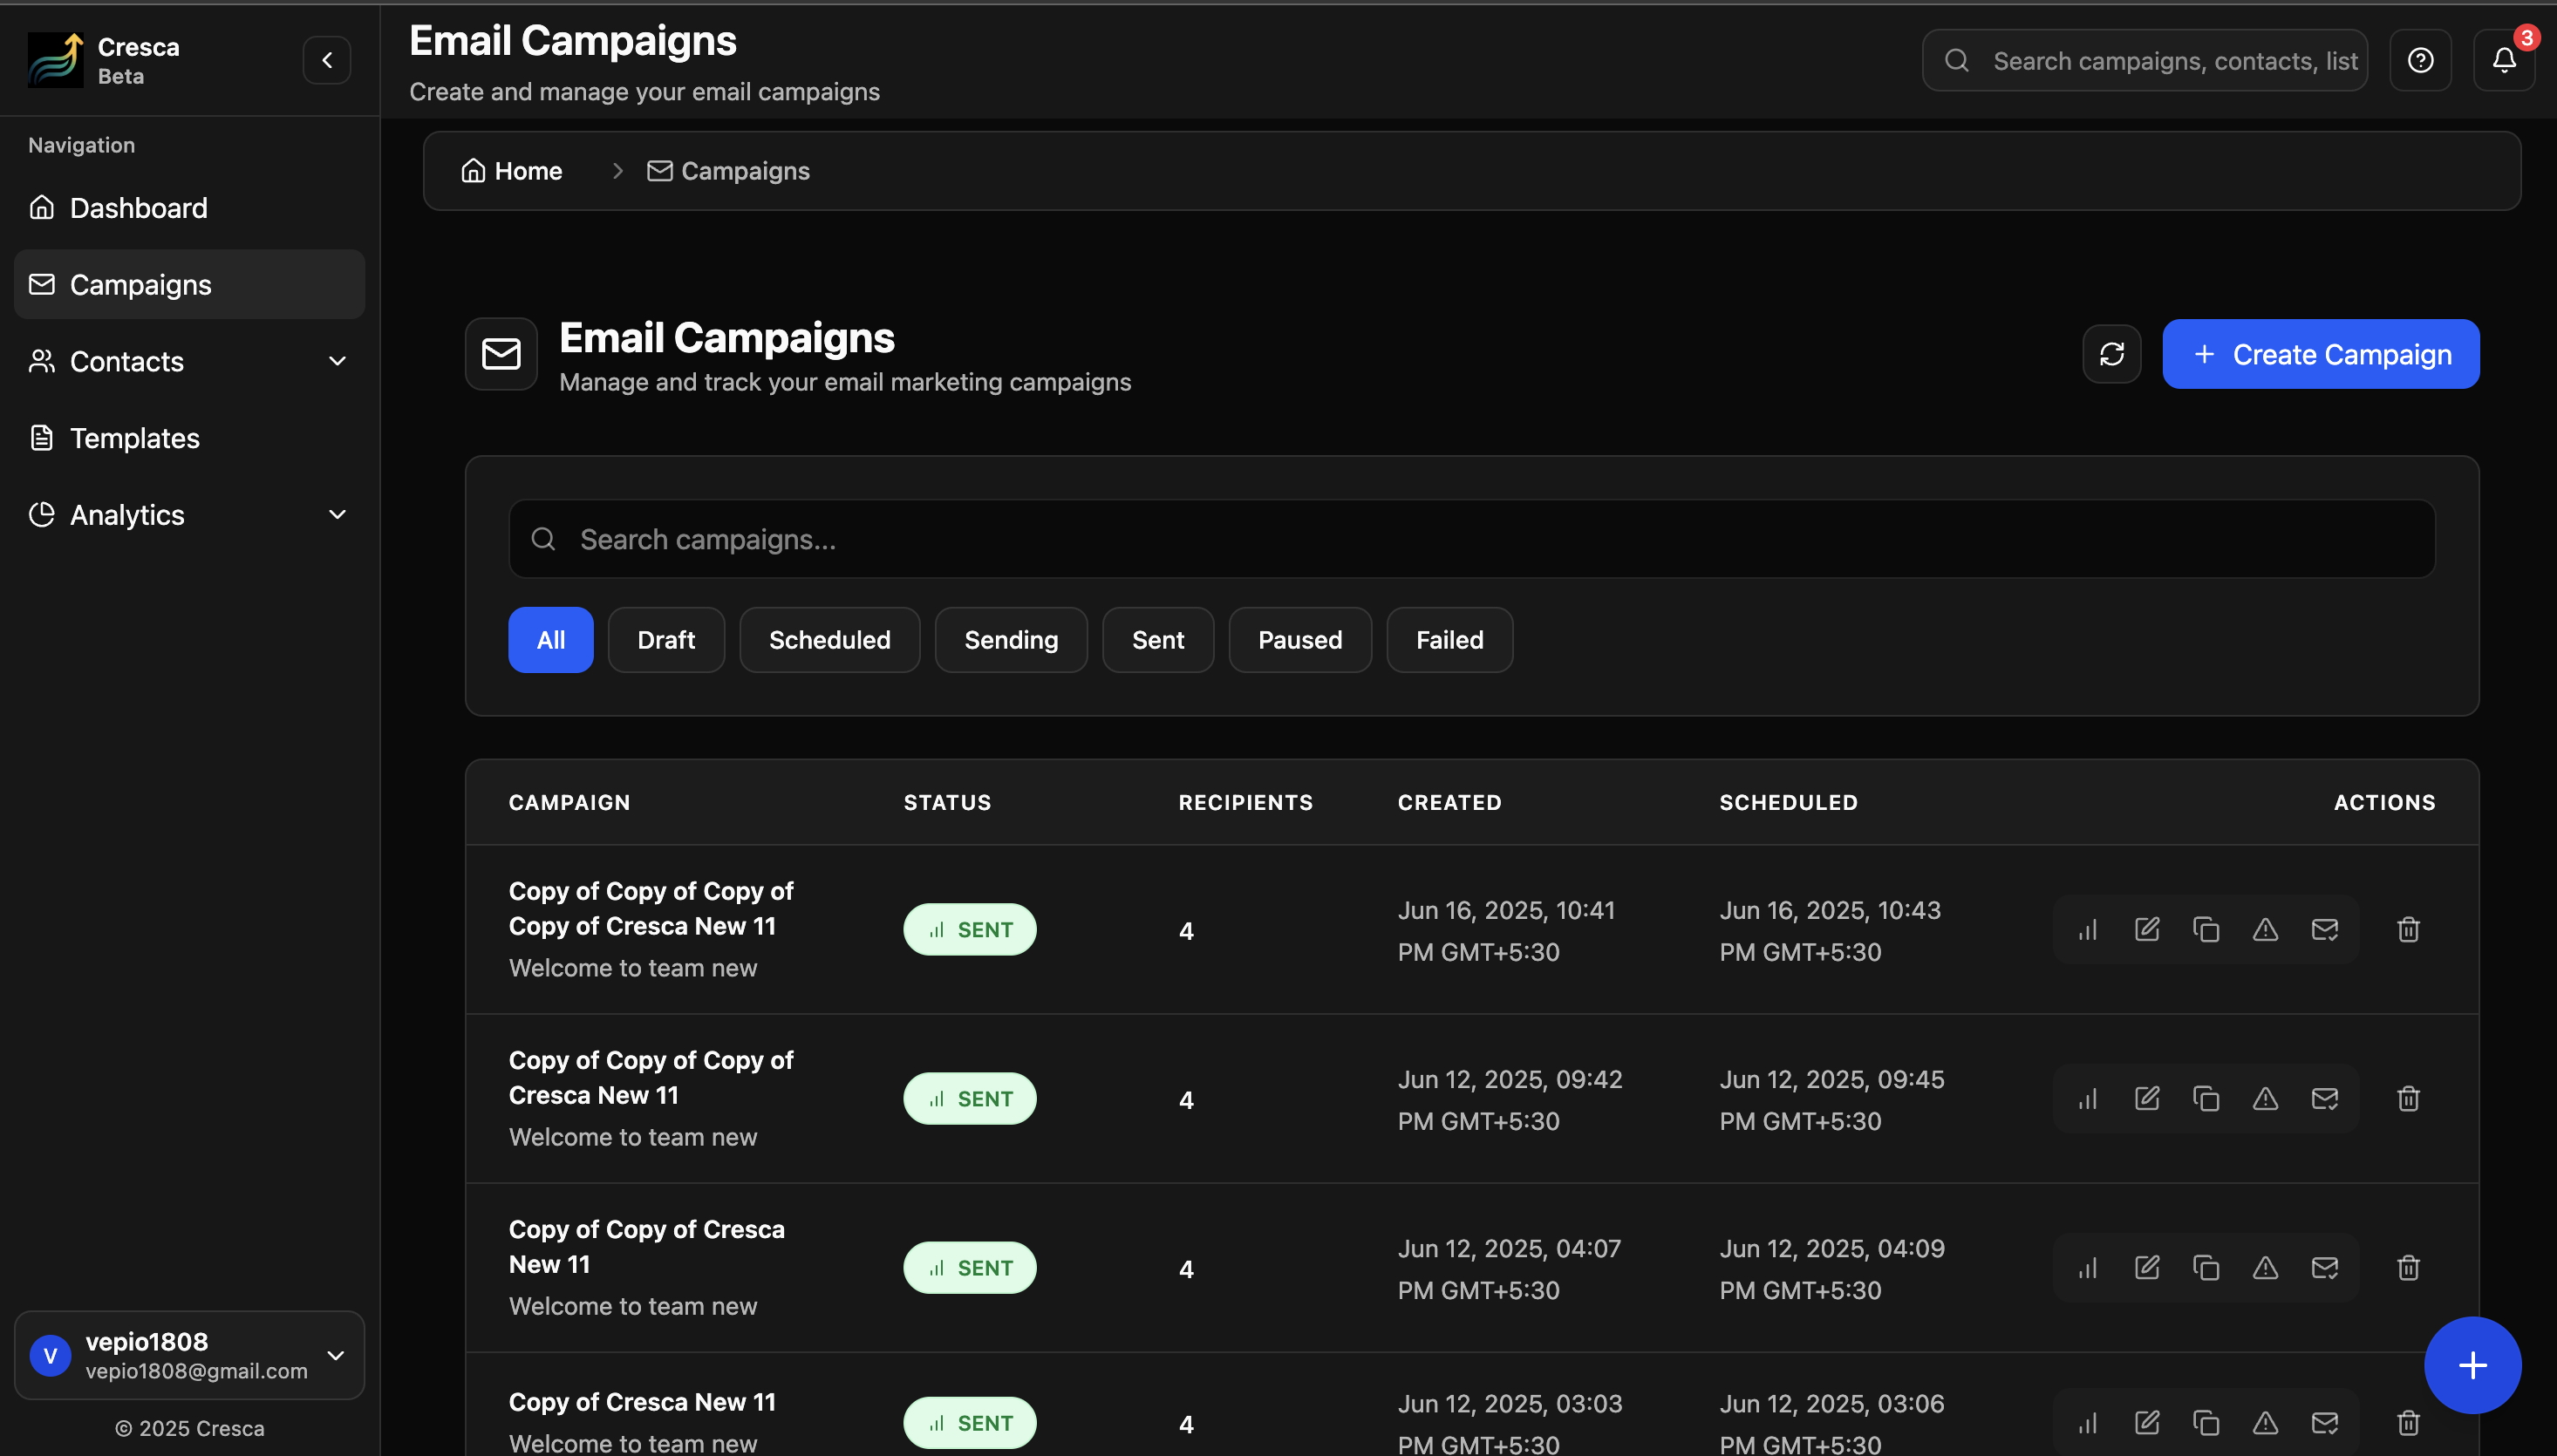Click the CAMPAIGN column header
This screenshot has height=1456, width=2557.
pyautogui.click(x=569, y=802)
